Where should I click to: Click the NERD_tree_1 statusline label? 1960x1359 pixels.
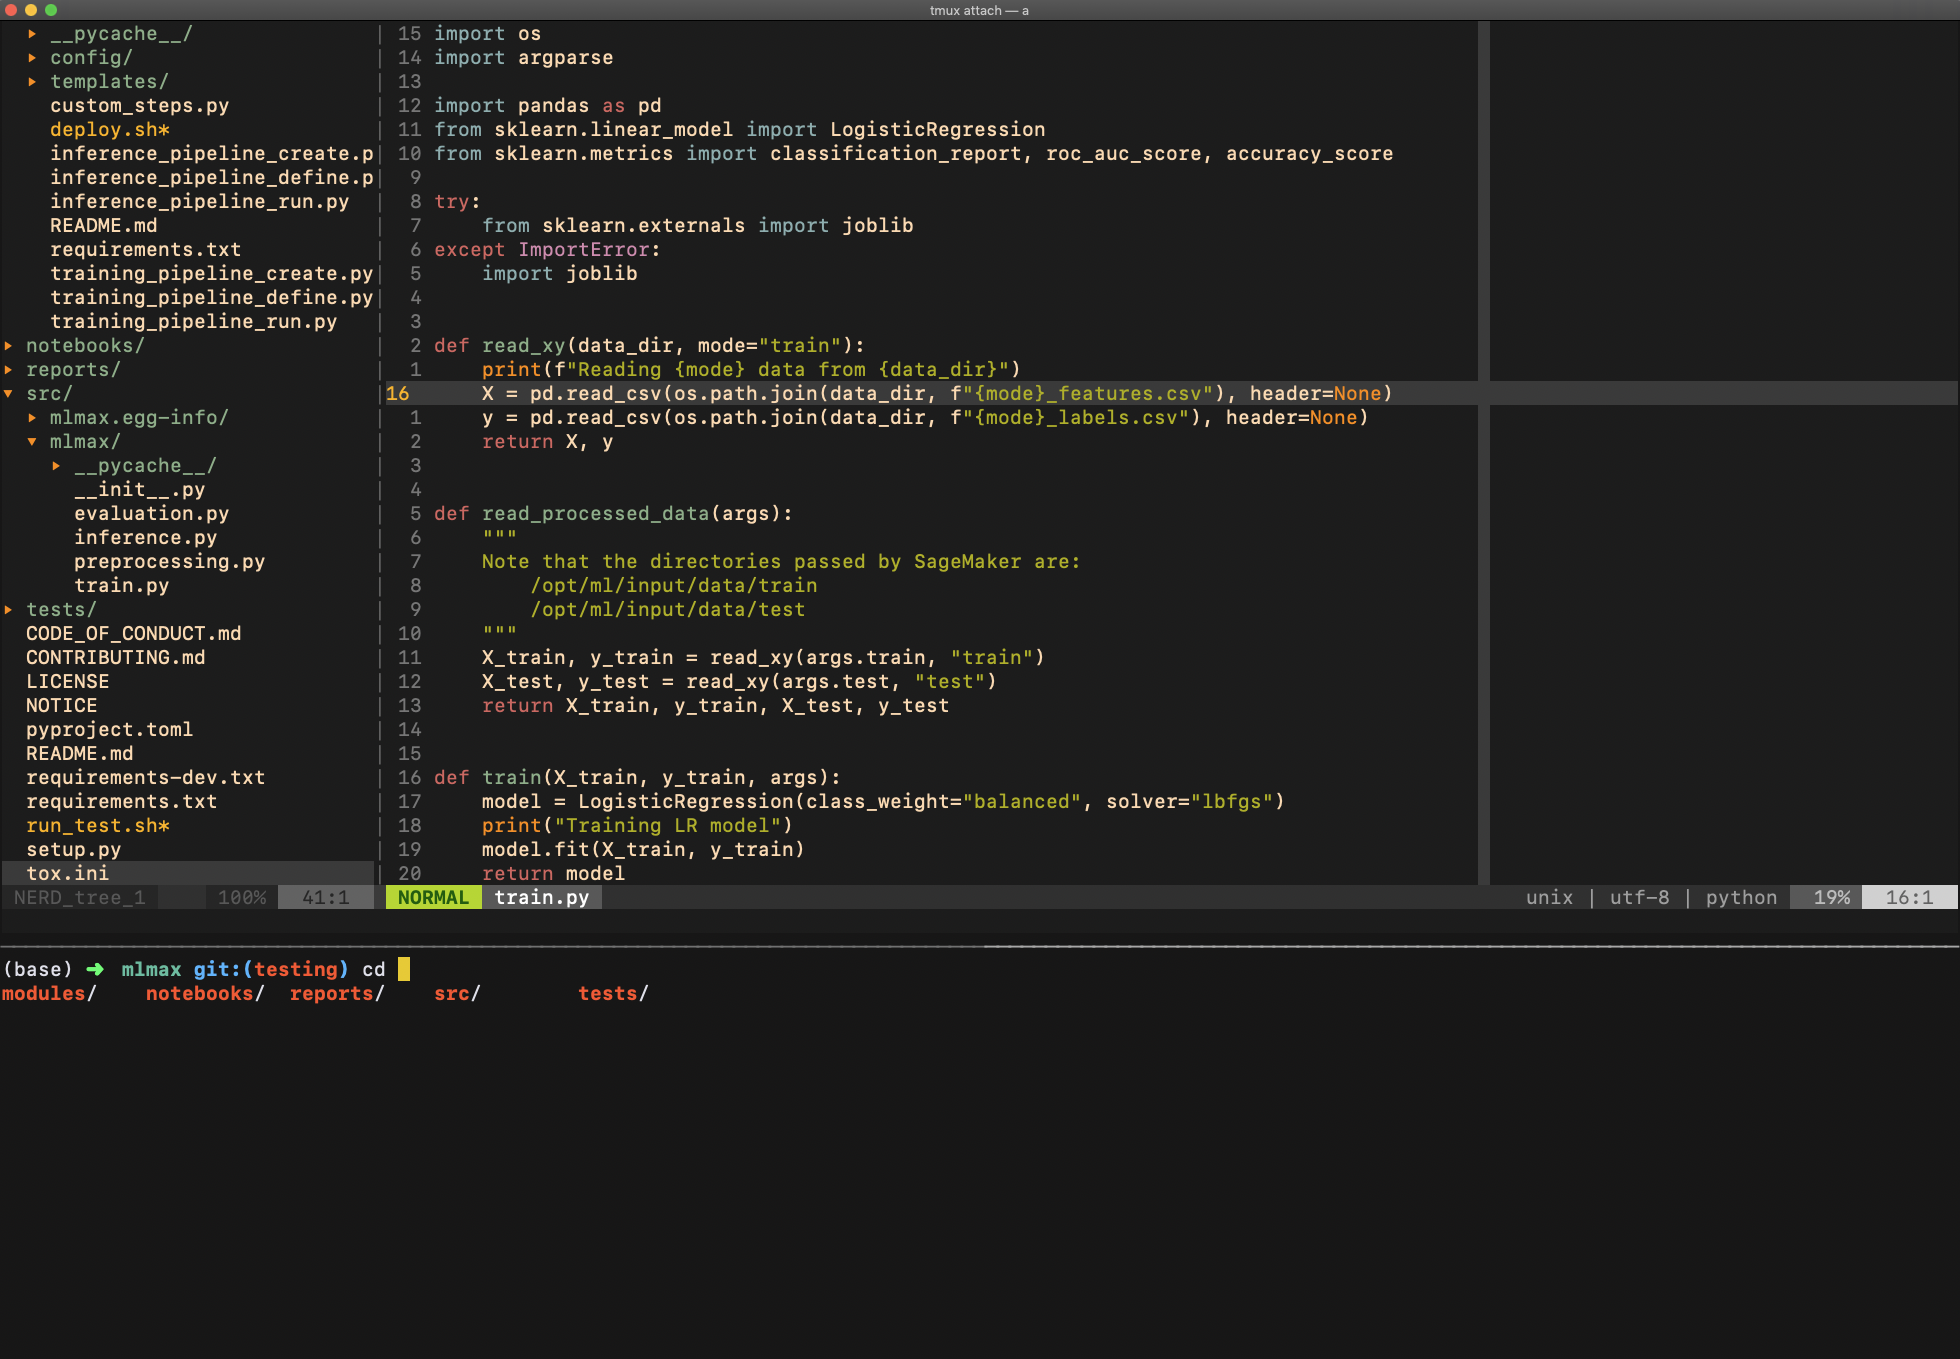click(80, 898)
